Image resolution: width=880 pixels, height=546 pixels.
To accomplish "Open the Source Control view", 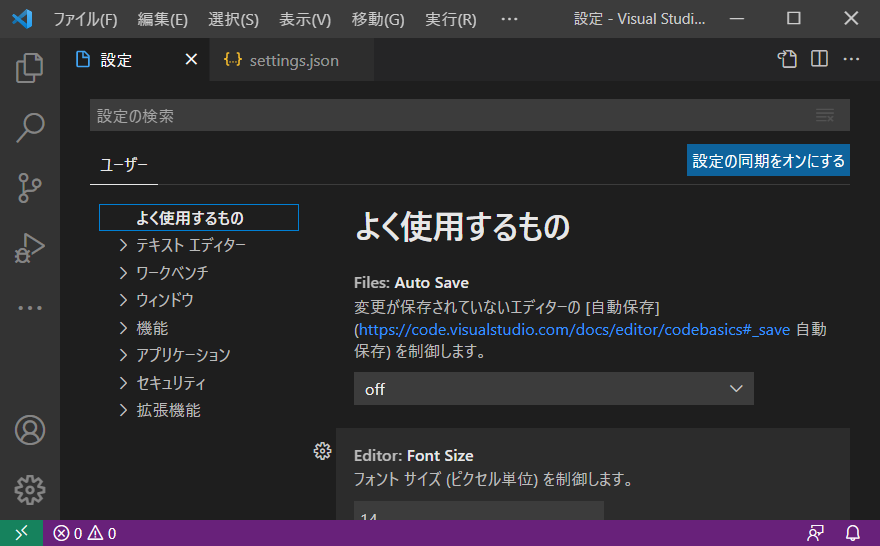I will (x=30, y=187).
